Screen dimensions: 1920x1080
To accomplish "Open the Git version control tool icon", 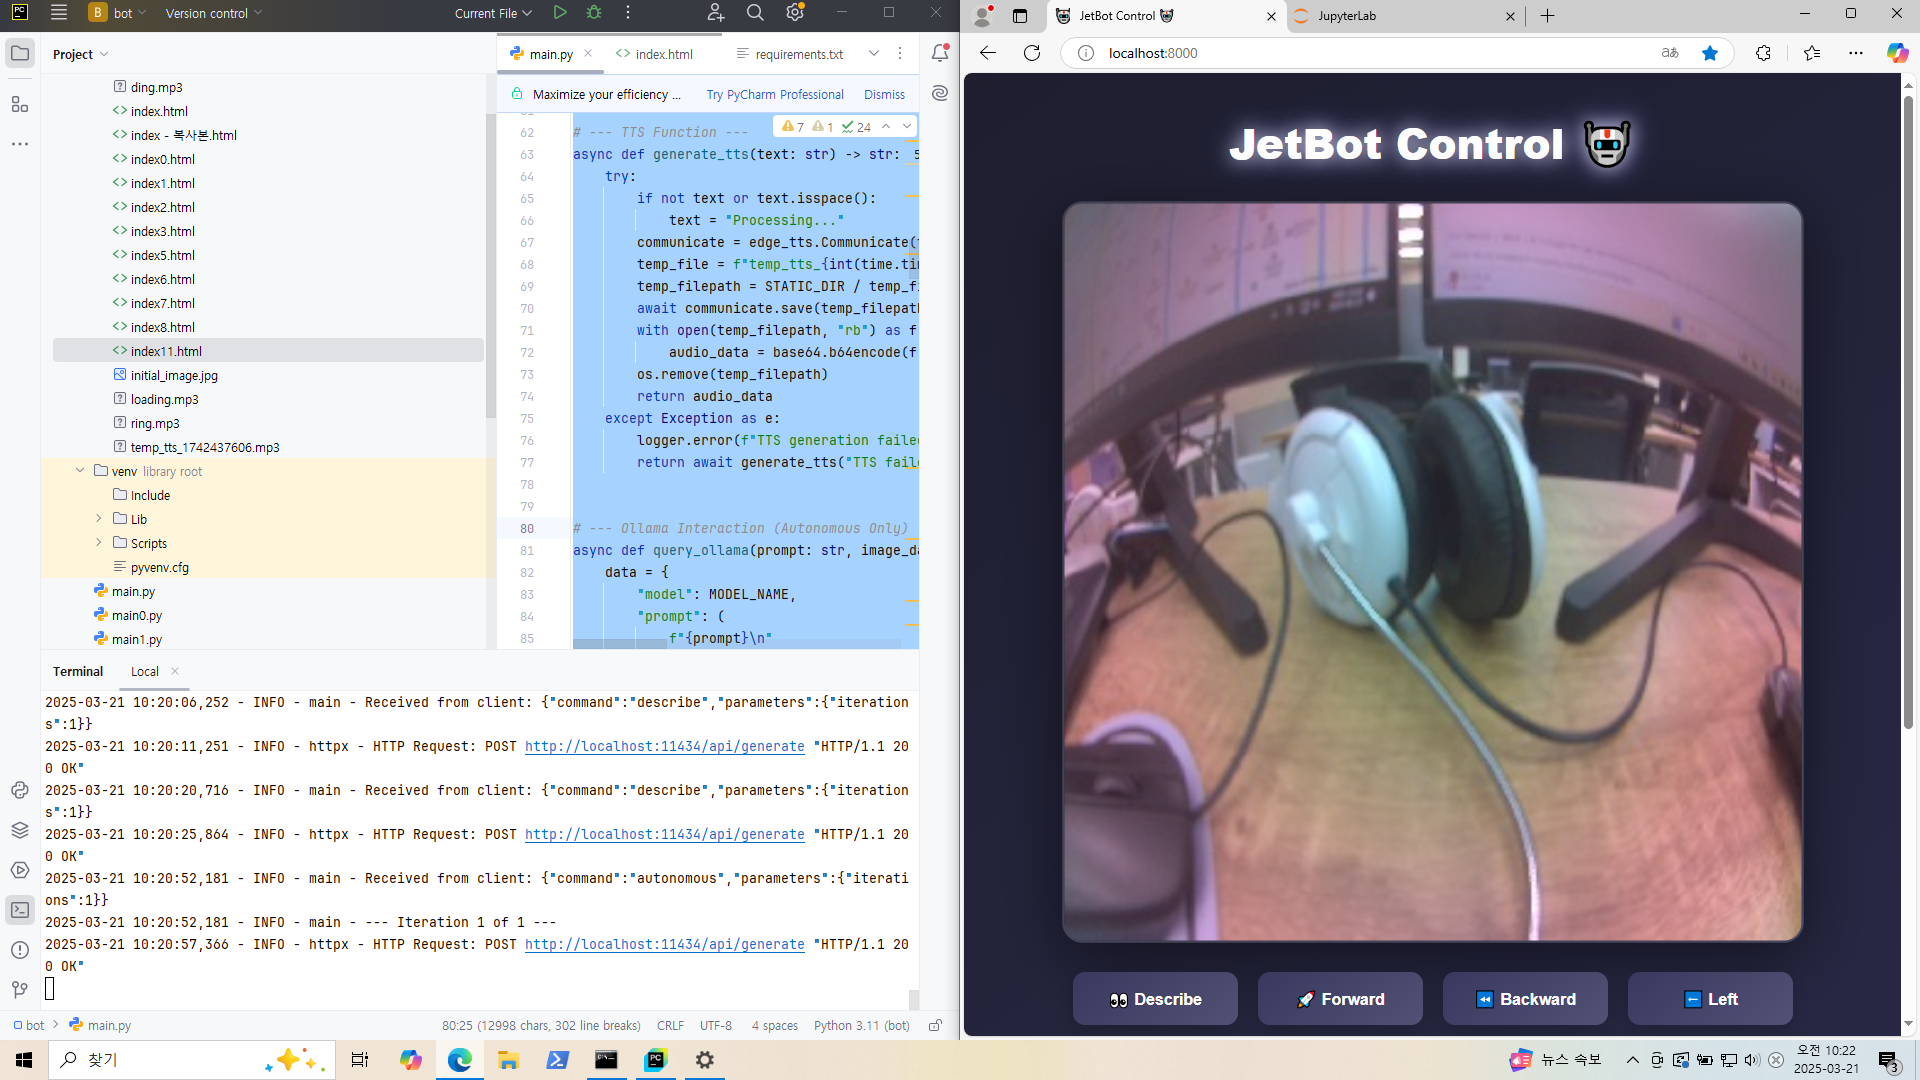I will 20,990.
